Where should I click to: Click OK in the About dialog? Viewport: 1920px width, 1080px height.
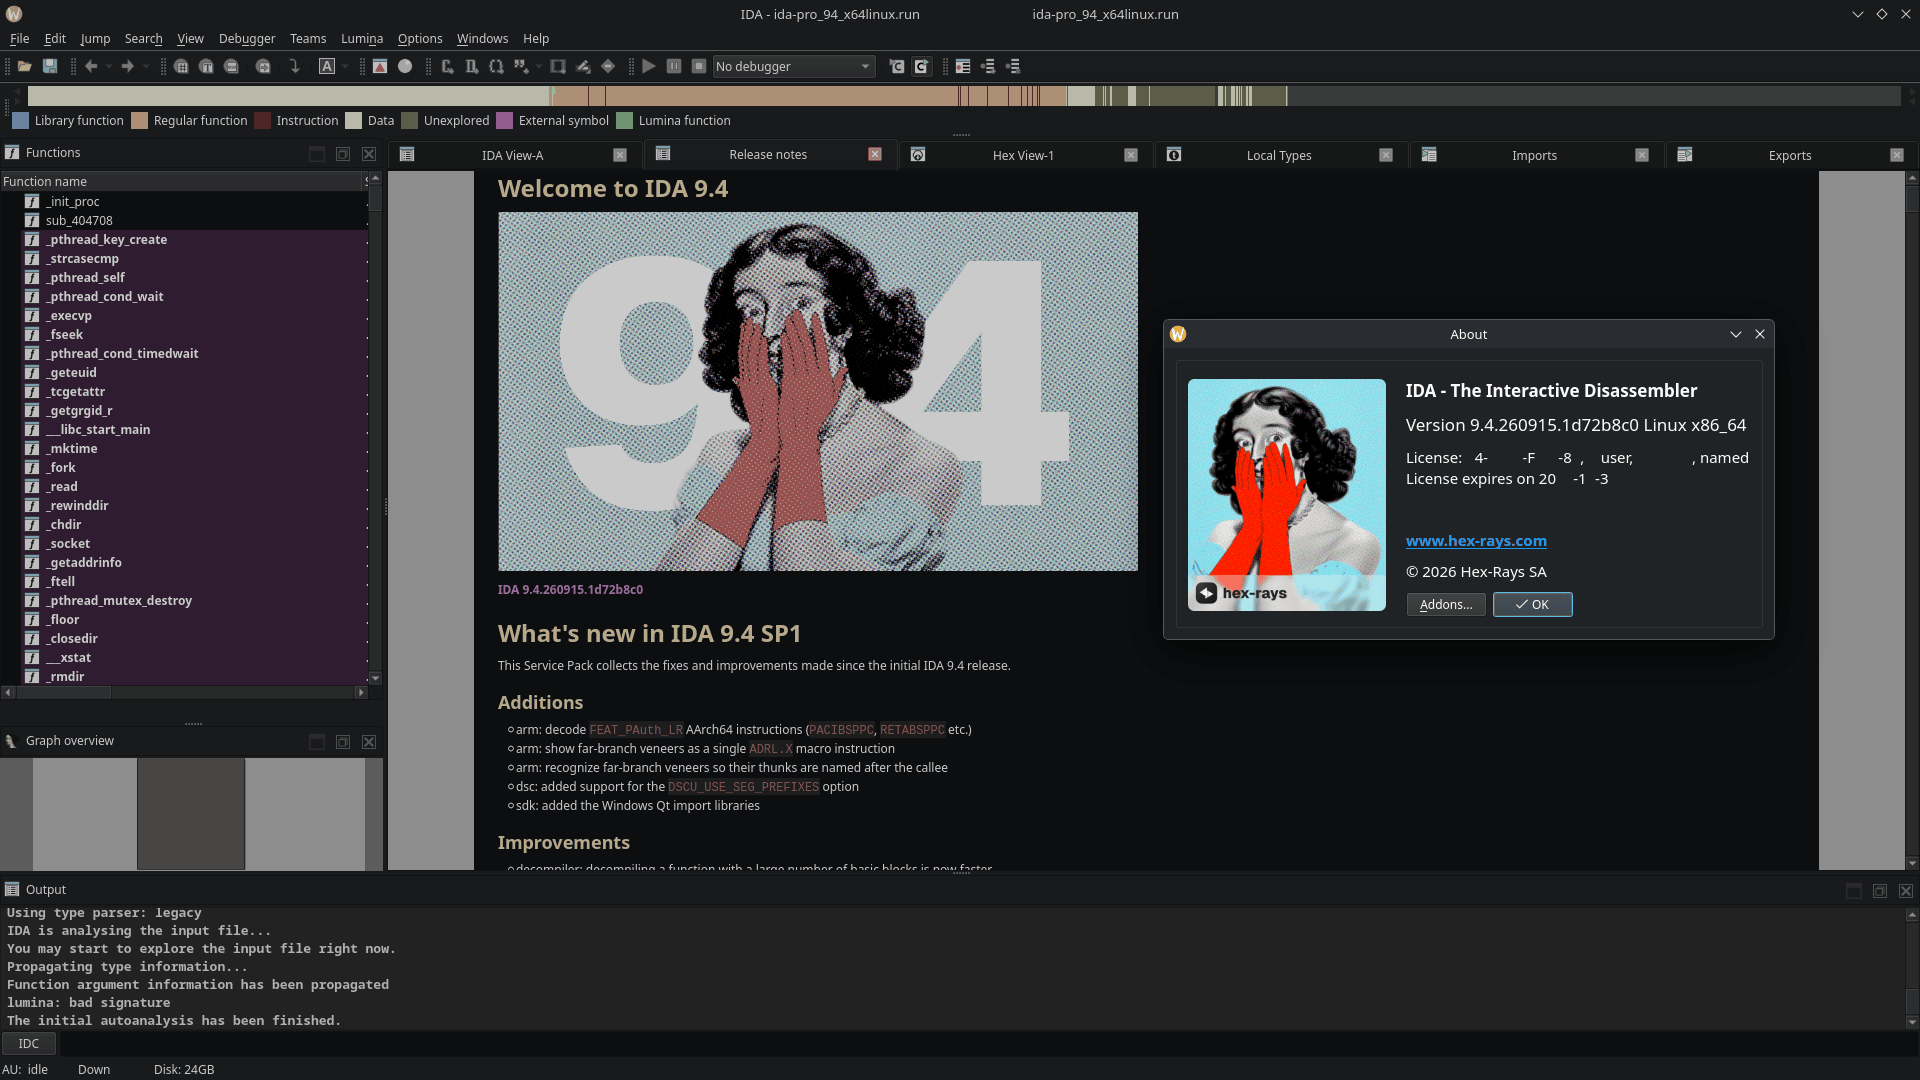coord(1532,604)
